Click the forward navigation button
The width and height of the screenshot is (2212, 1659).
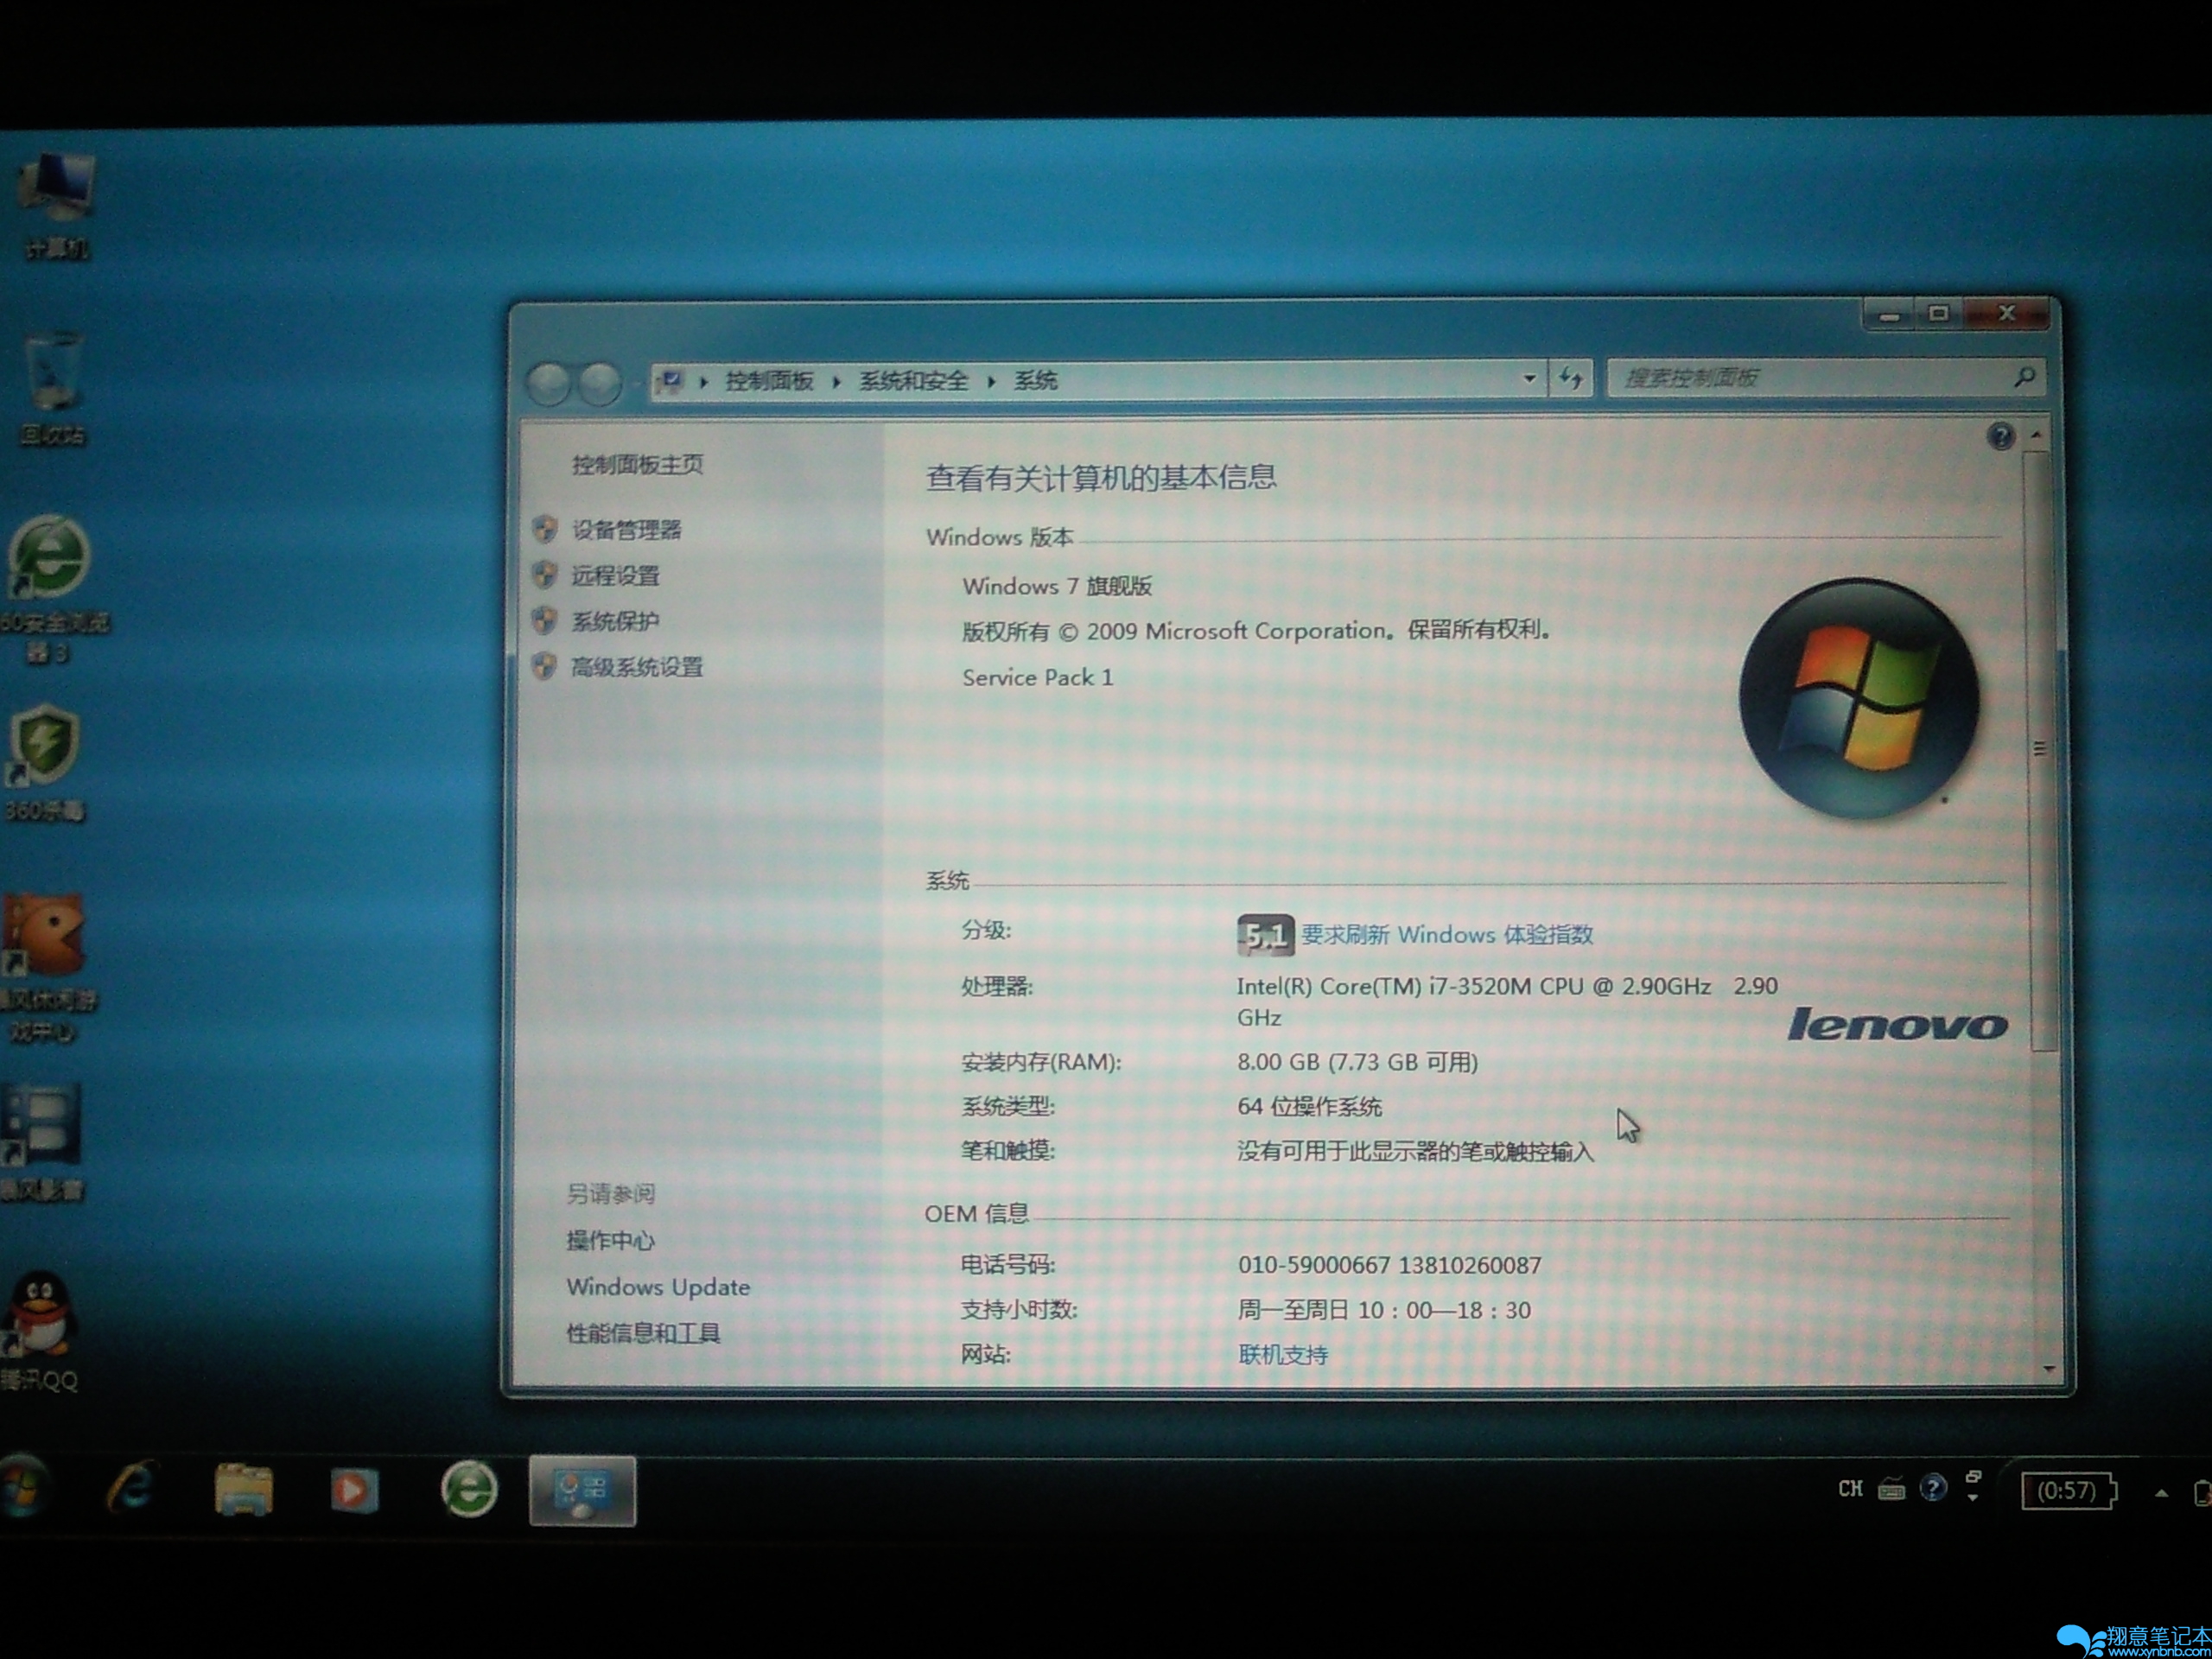600,383
